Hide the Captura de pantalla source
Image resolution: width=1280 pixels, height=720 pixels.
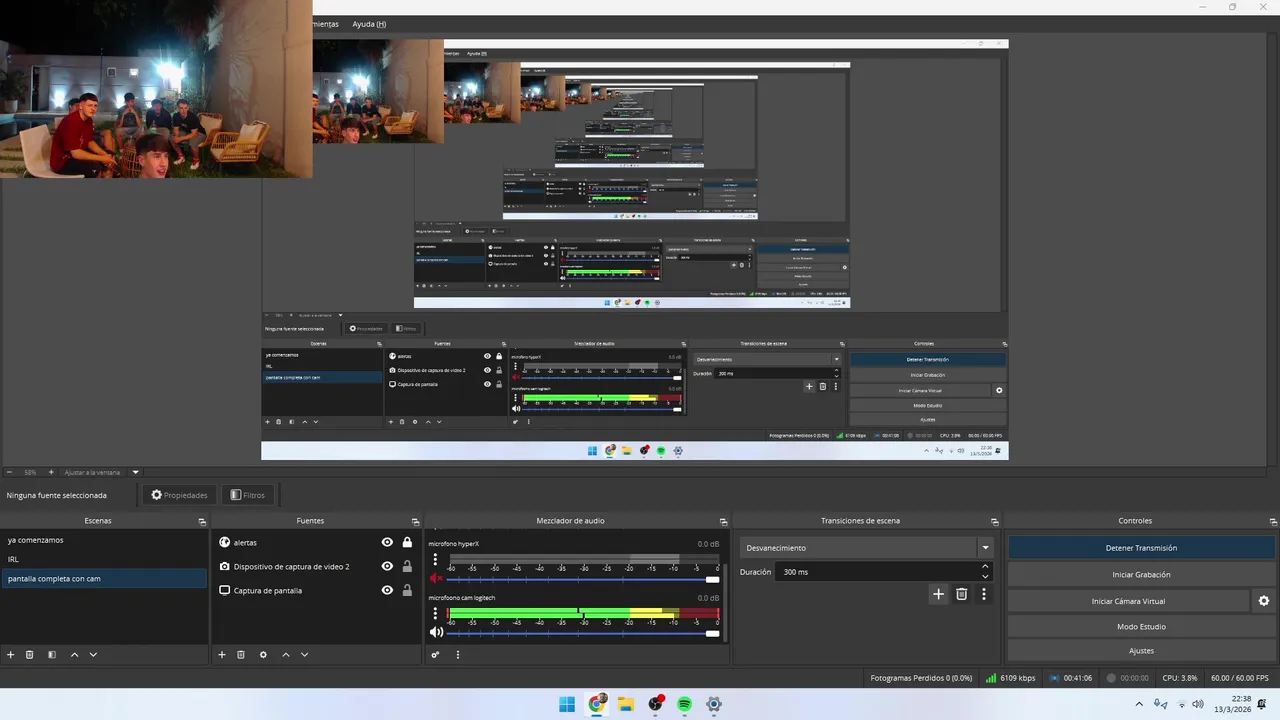[x=387, y=590]
